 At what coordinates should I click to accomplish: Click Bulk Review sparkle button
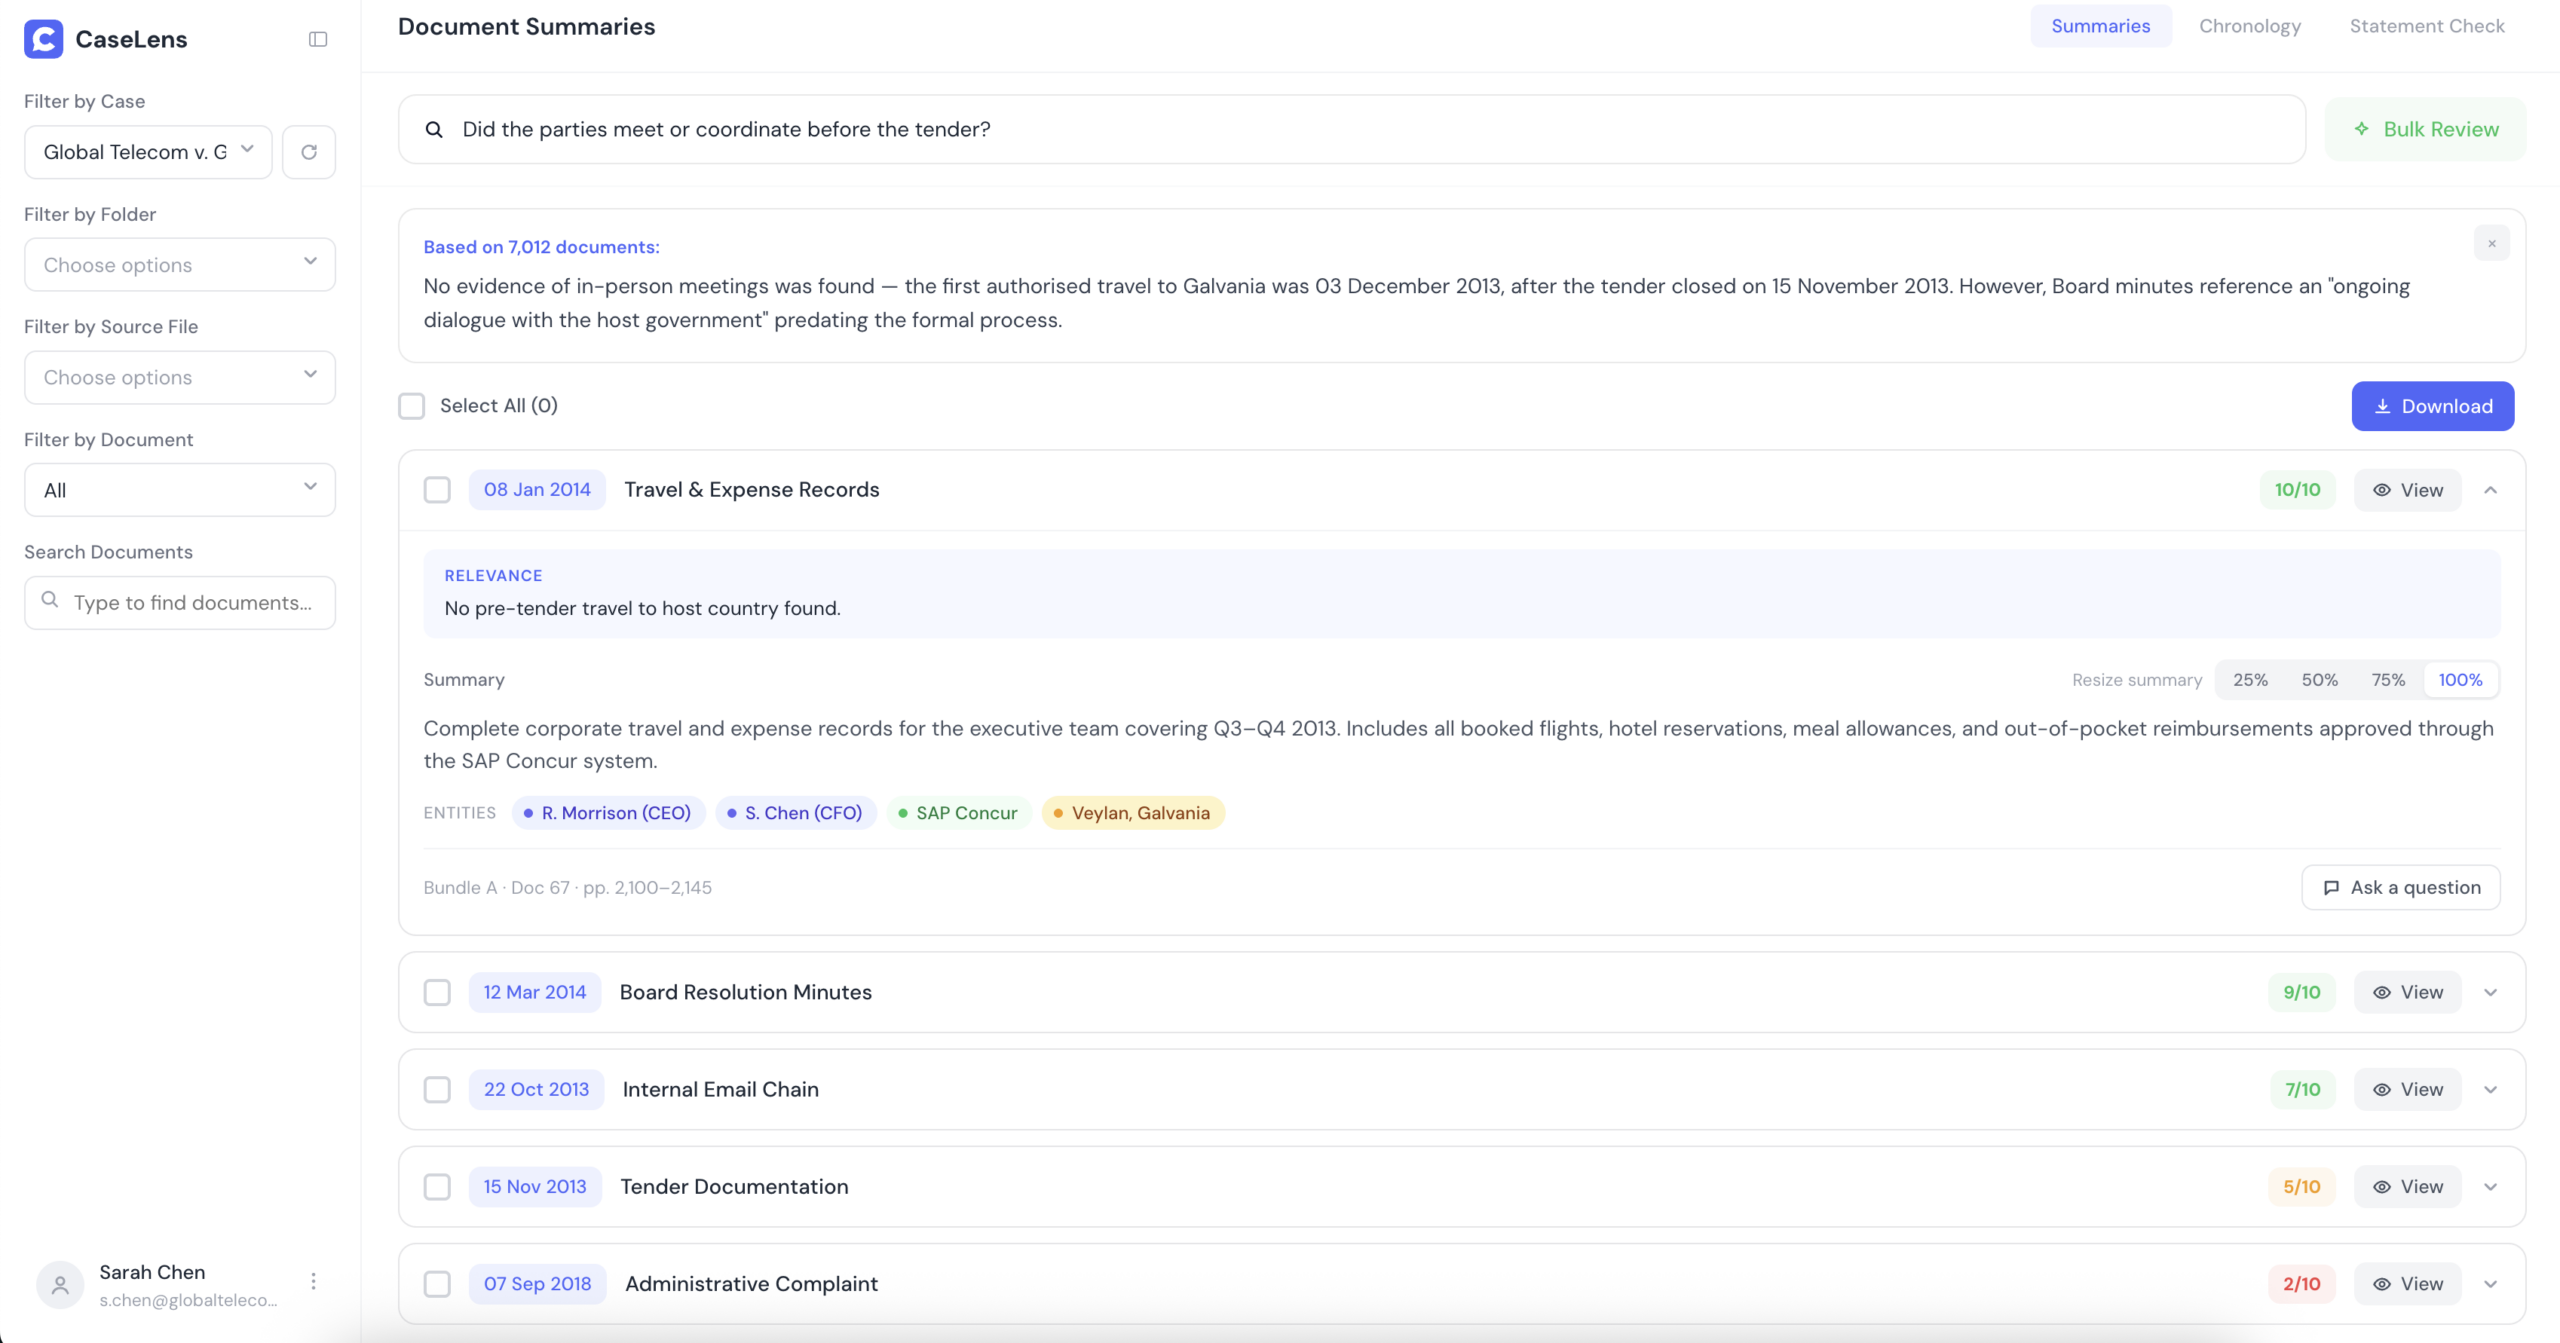pyautogui.click(x=2425, y=129)
